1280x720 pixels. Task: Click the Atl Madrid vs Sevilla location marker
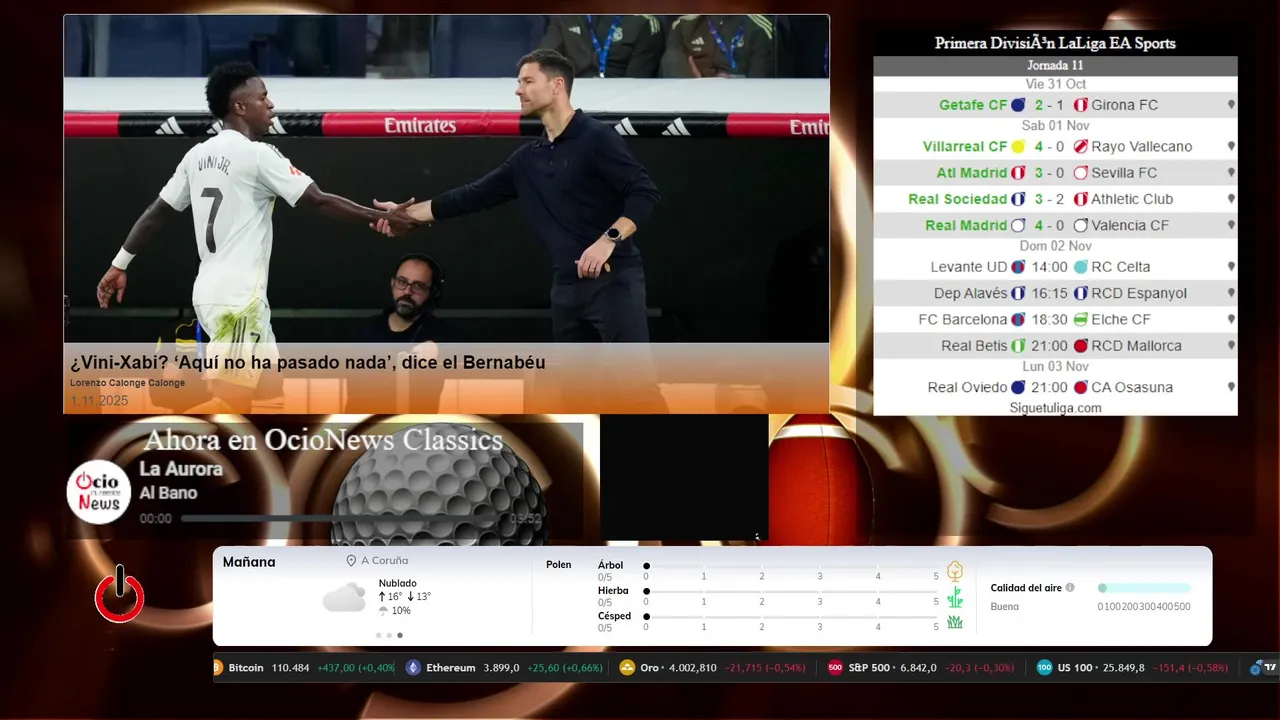click(x=1231, y=173)
